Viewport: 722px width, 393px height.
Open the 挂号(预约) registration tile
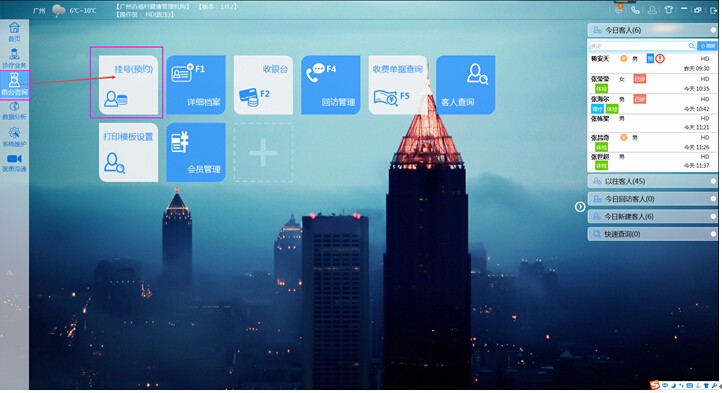(x=128, y=85)
